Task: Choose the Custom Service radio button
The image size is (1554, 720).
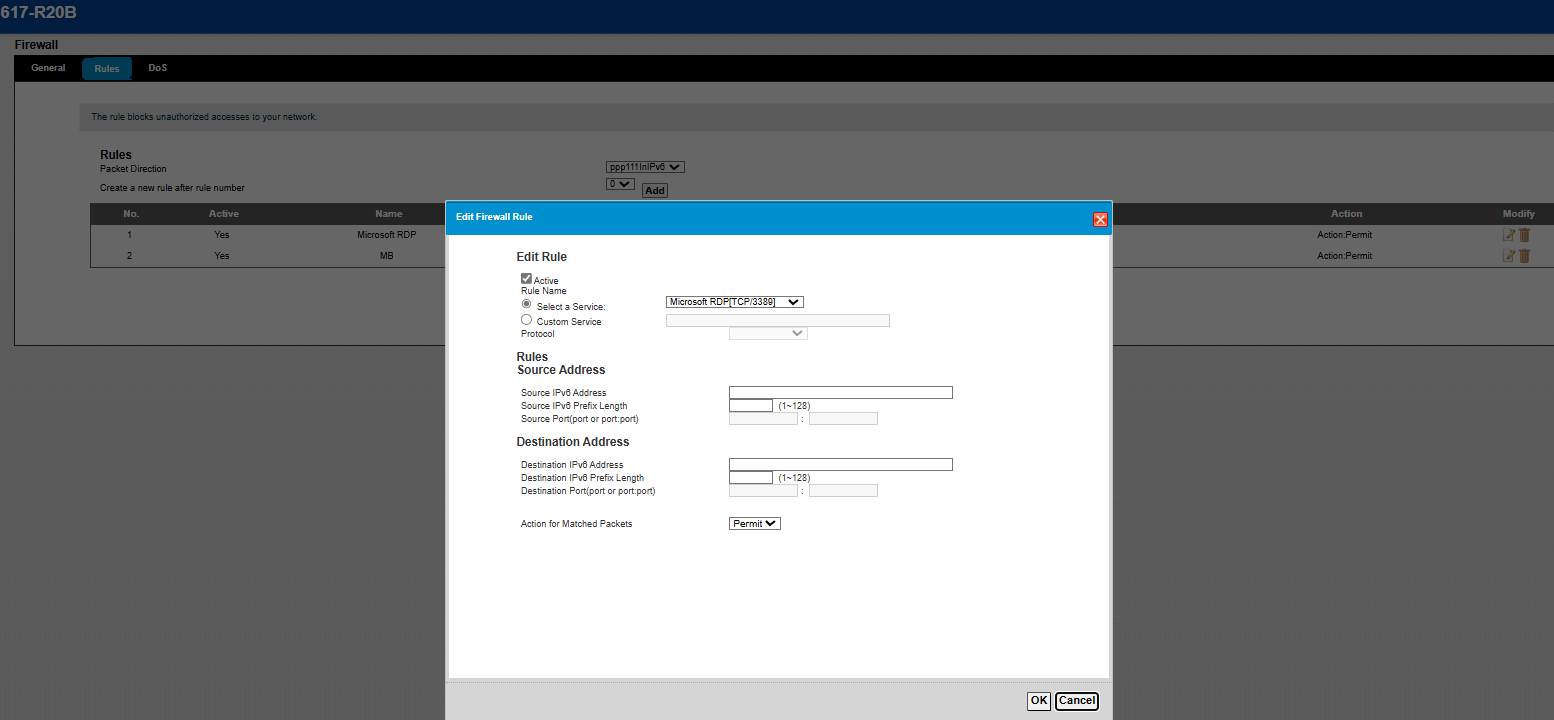Action: point(526,320)
